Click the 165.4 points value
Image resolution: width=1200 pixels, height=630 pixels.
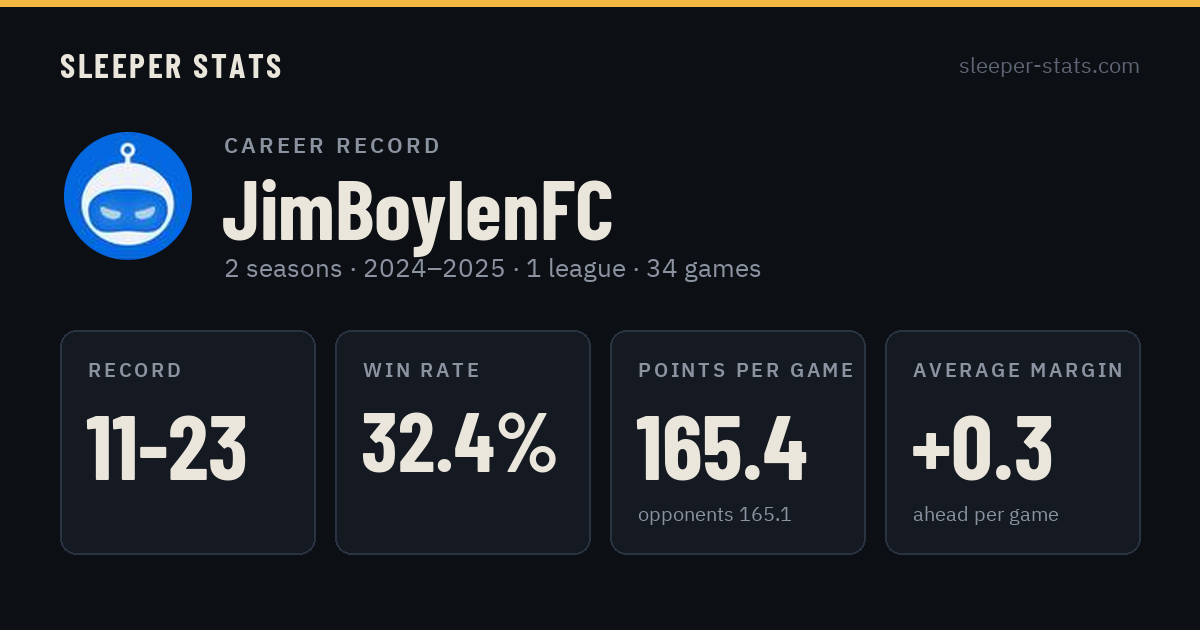coord(721,448)
